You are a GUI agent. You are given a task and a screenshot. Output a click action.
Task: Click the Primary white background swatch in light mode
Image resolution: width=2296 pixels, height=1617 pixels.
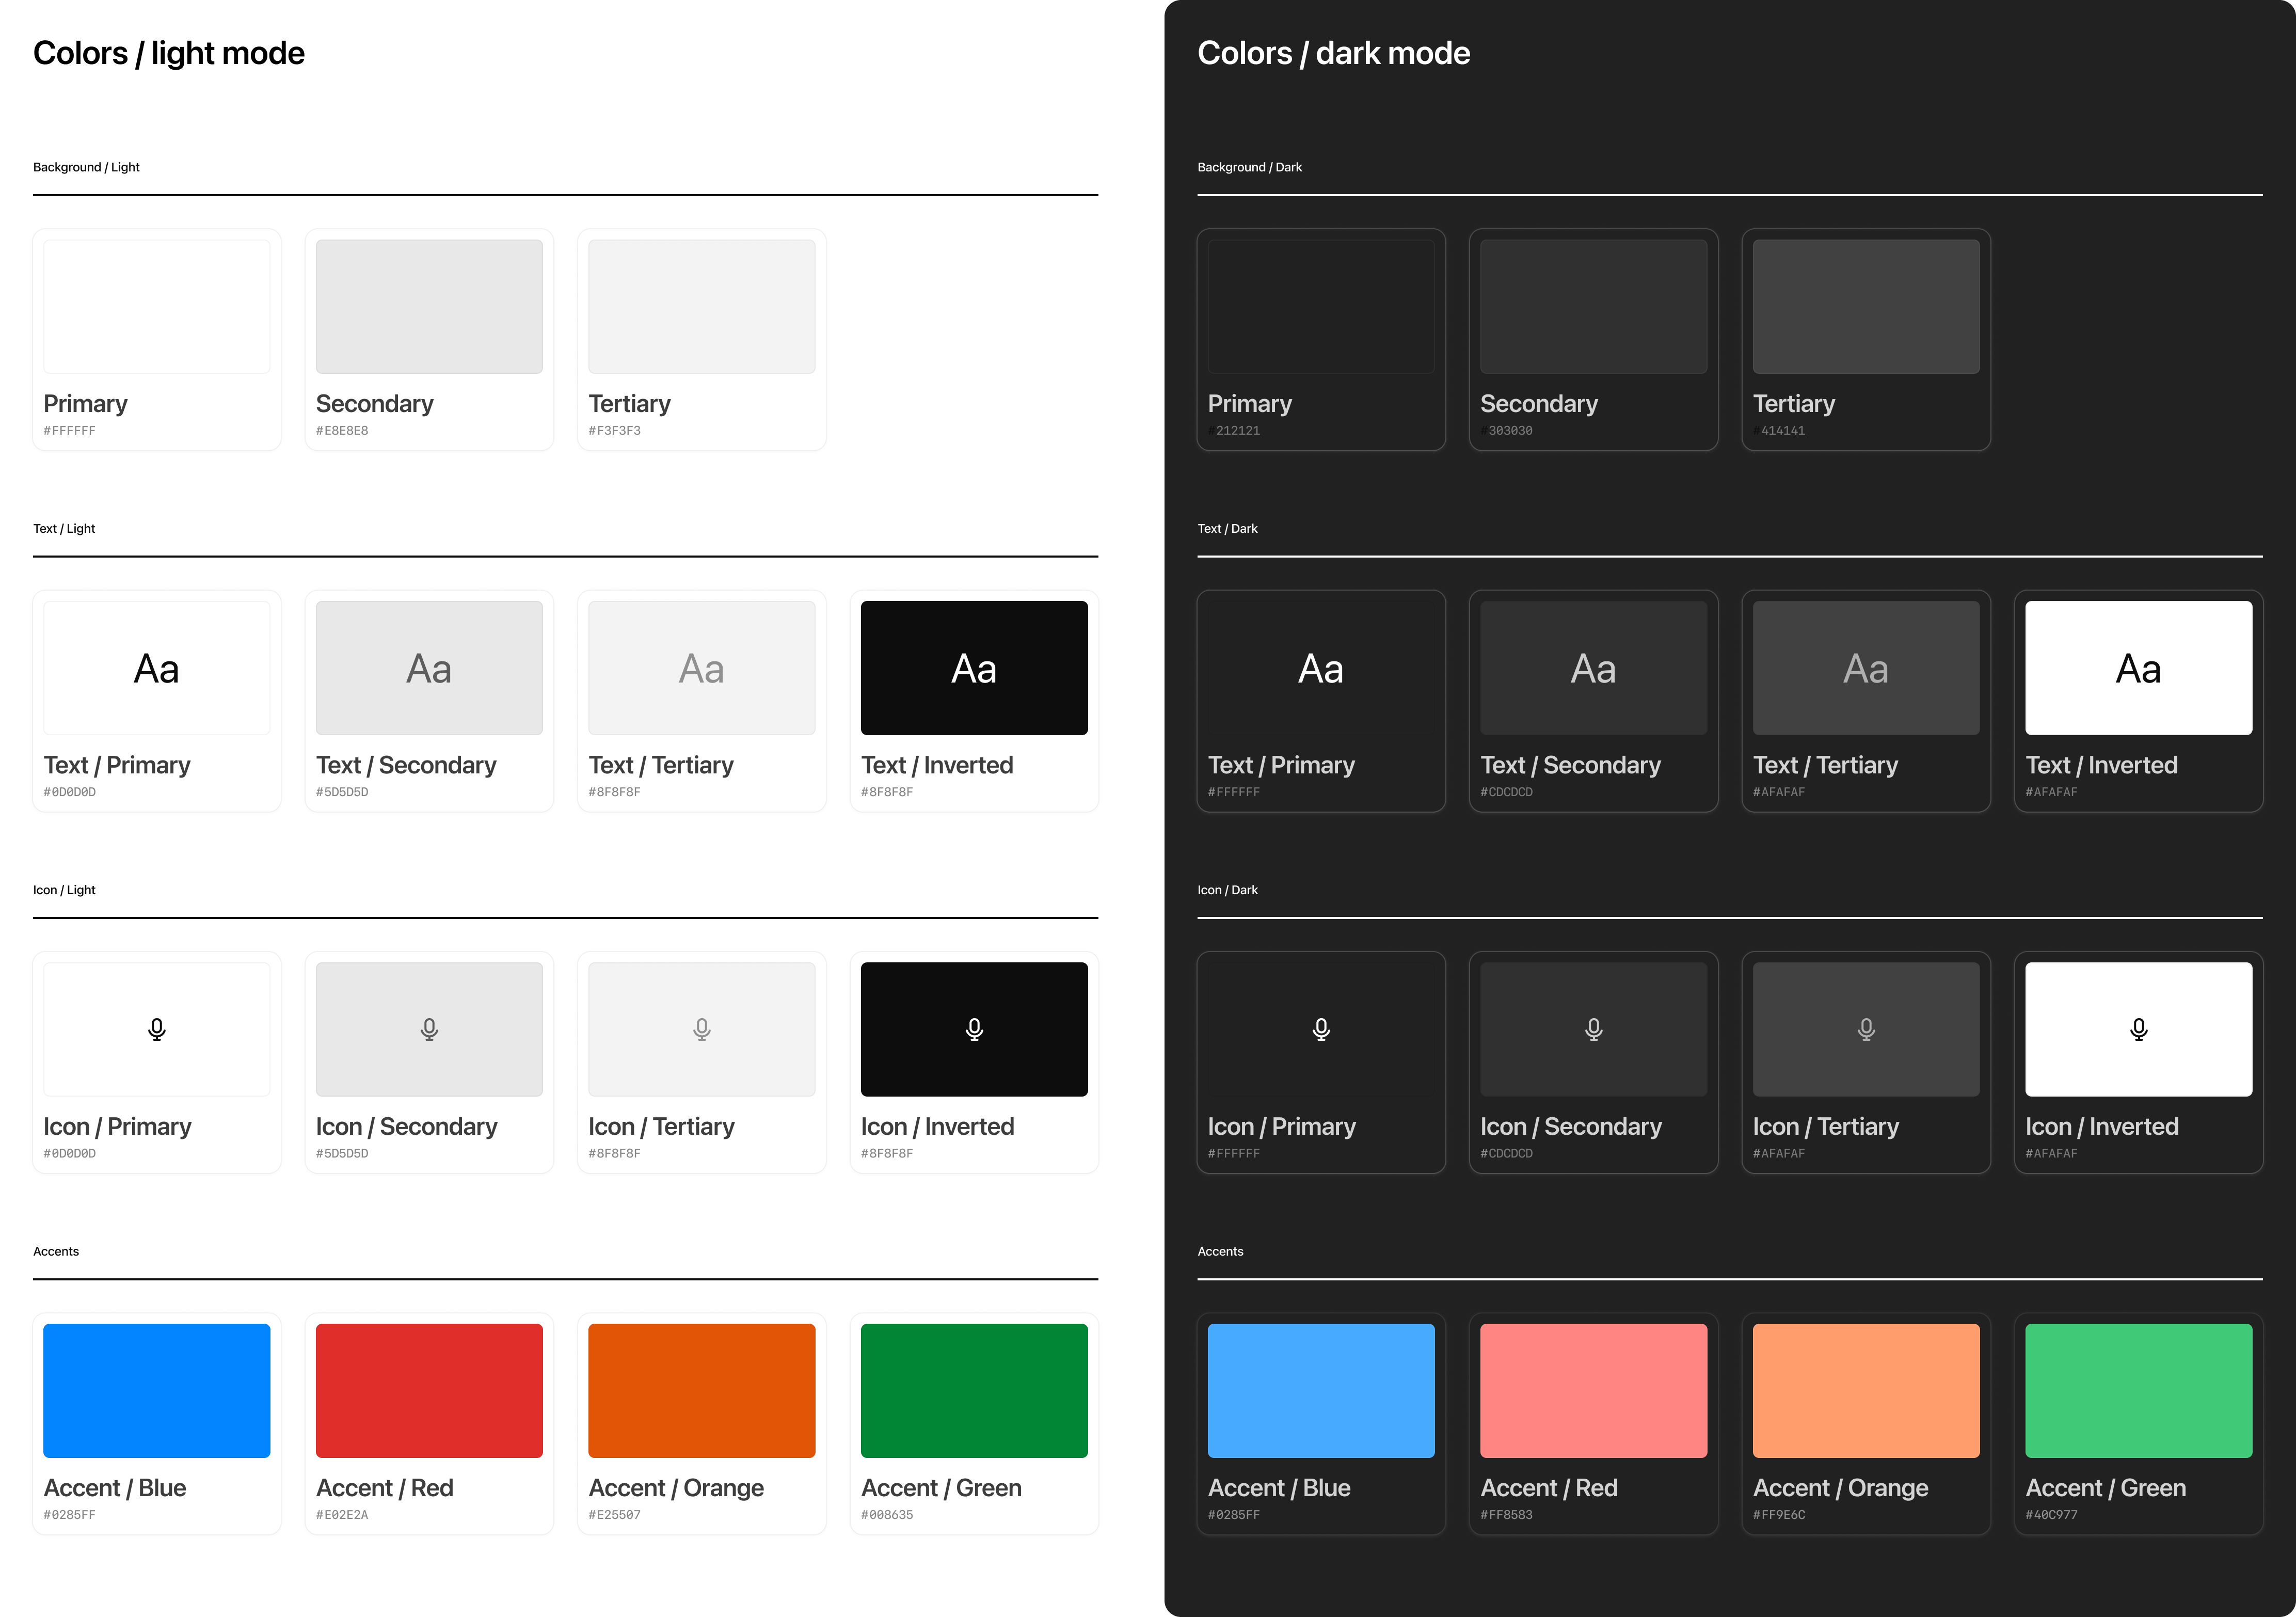[x=156, y=306]
